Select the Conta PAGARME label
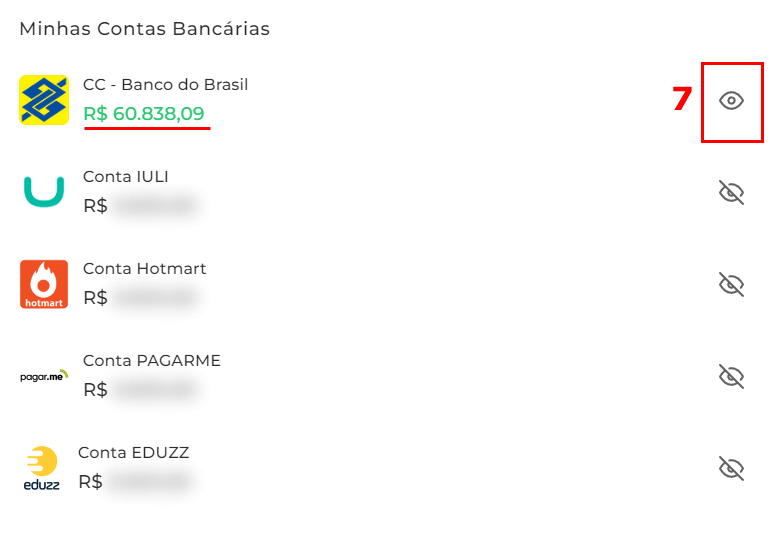This screenshot has height=547, width=772. point(151,361)
